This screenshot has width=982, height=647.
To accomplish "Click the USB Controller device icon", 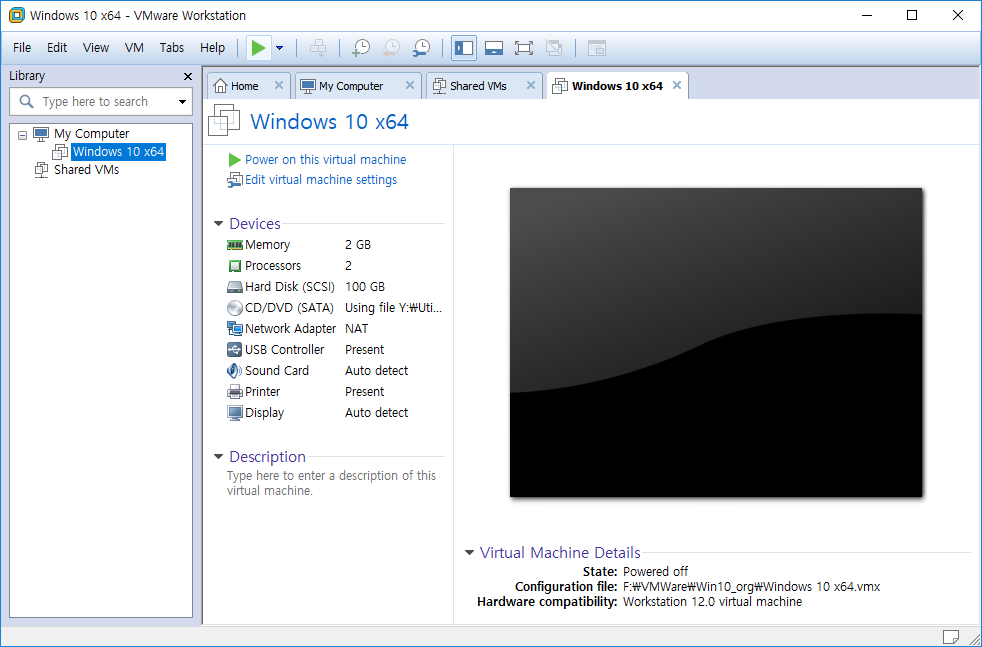I will point(235,349).
